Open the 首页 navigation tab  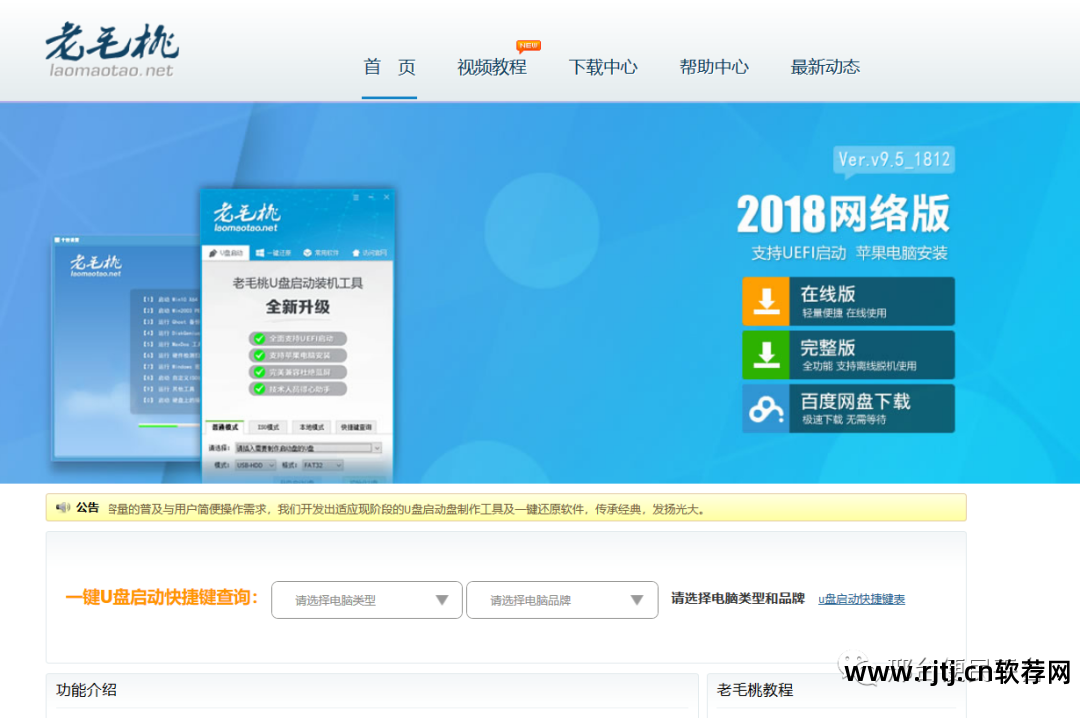point(389,67)
